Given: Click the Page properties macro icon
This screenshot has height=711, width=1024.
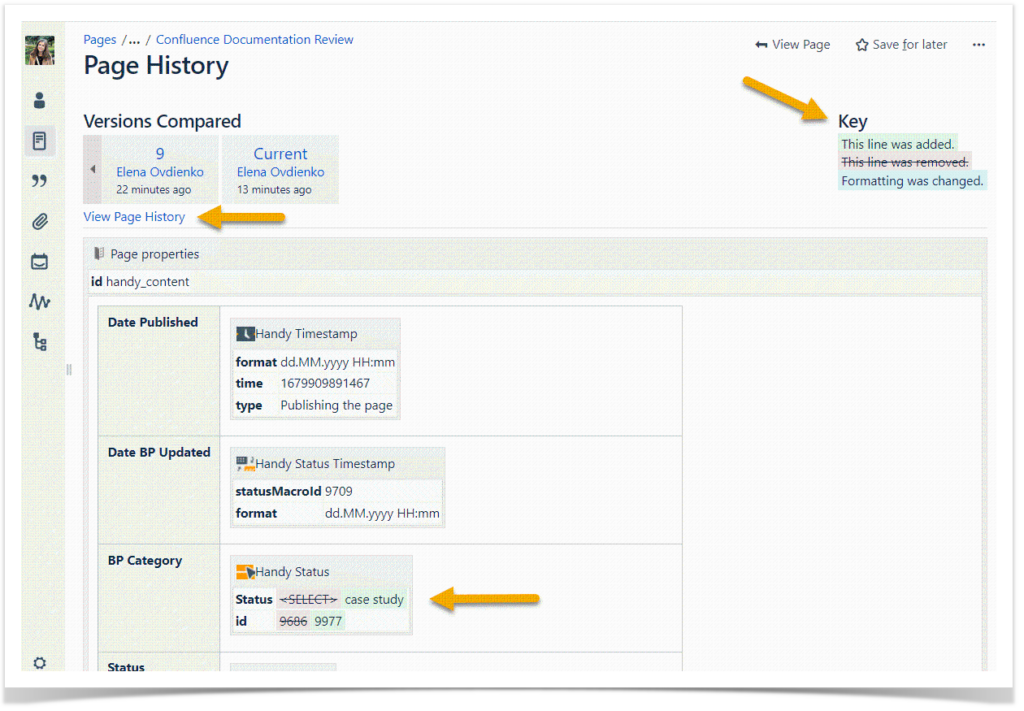Looking at the screenshot, I should 101,253.
